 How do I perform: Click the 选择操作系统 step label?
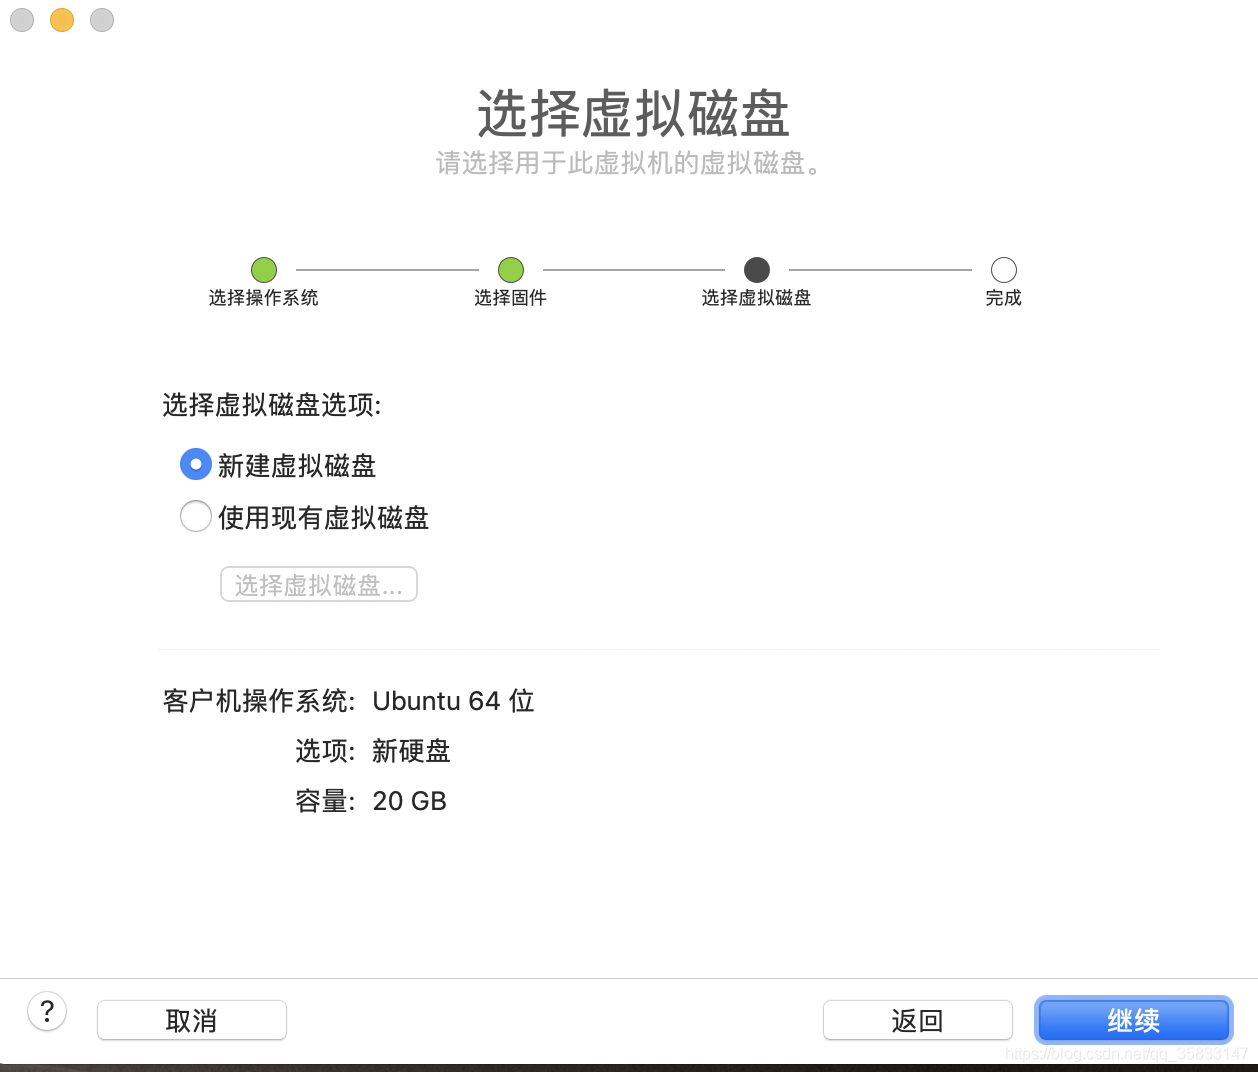click(x=263, y=298)
